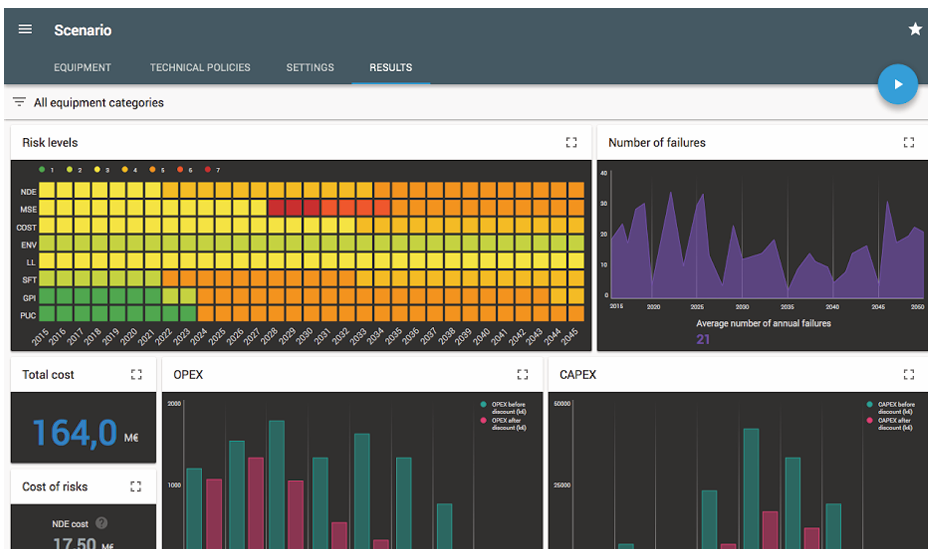
Task: Open the equipment categories filter icon
Action: 19,102
